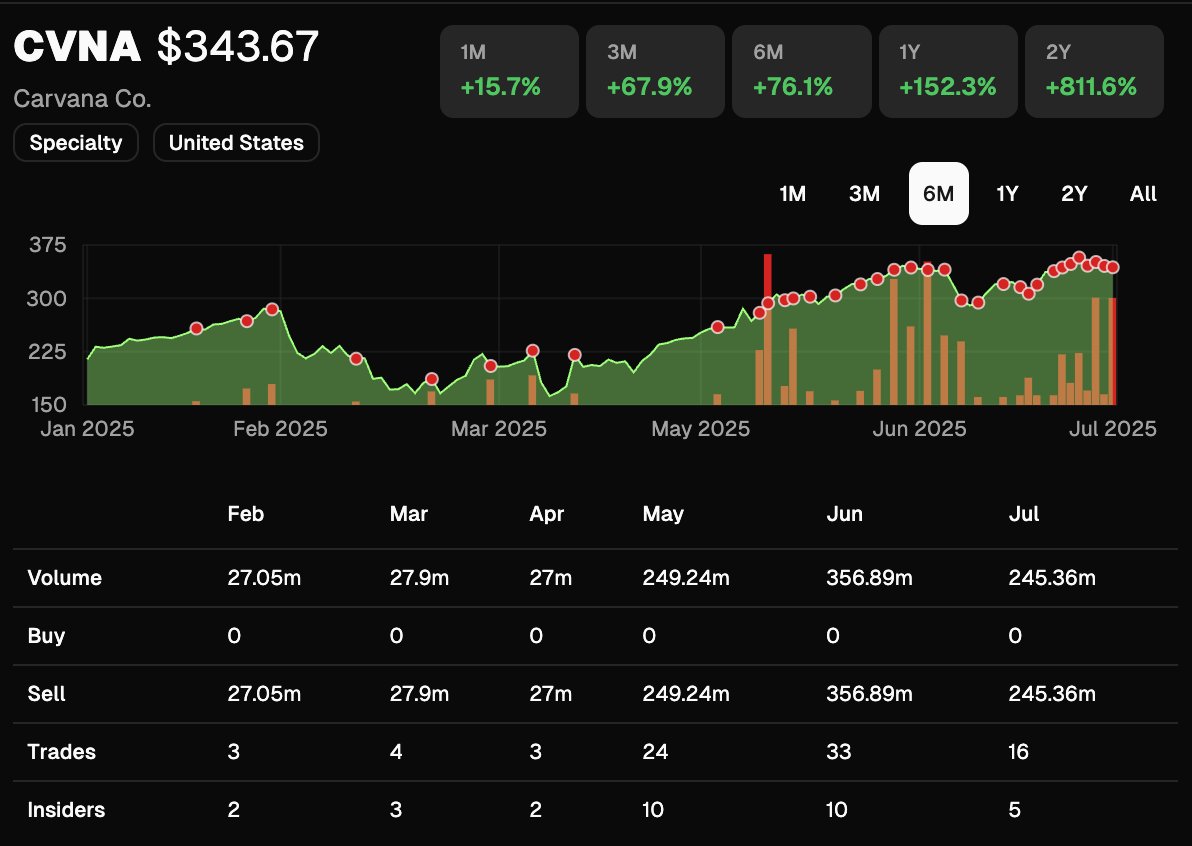Click the $343.67 price
The width and height of the screenshot is (1192, 846).
coord(238,46)
